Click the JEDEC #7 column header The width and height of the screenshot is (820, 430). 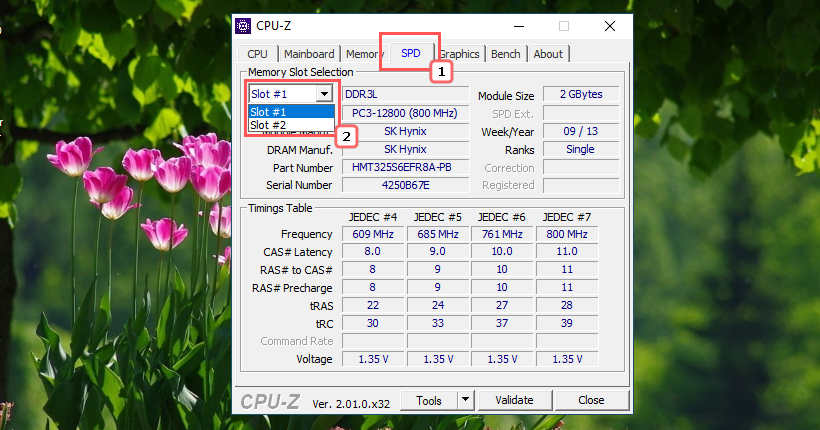(567, 217)
